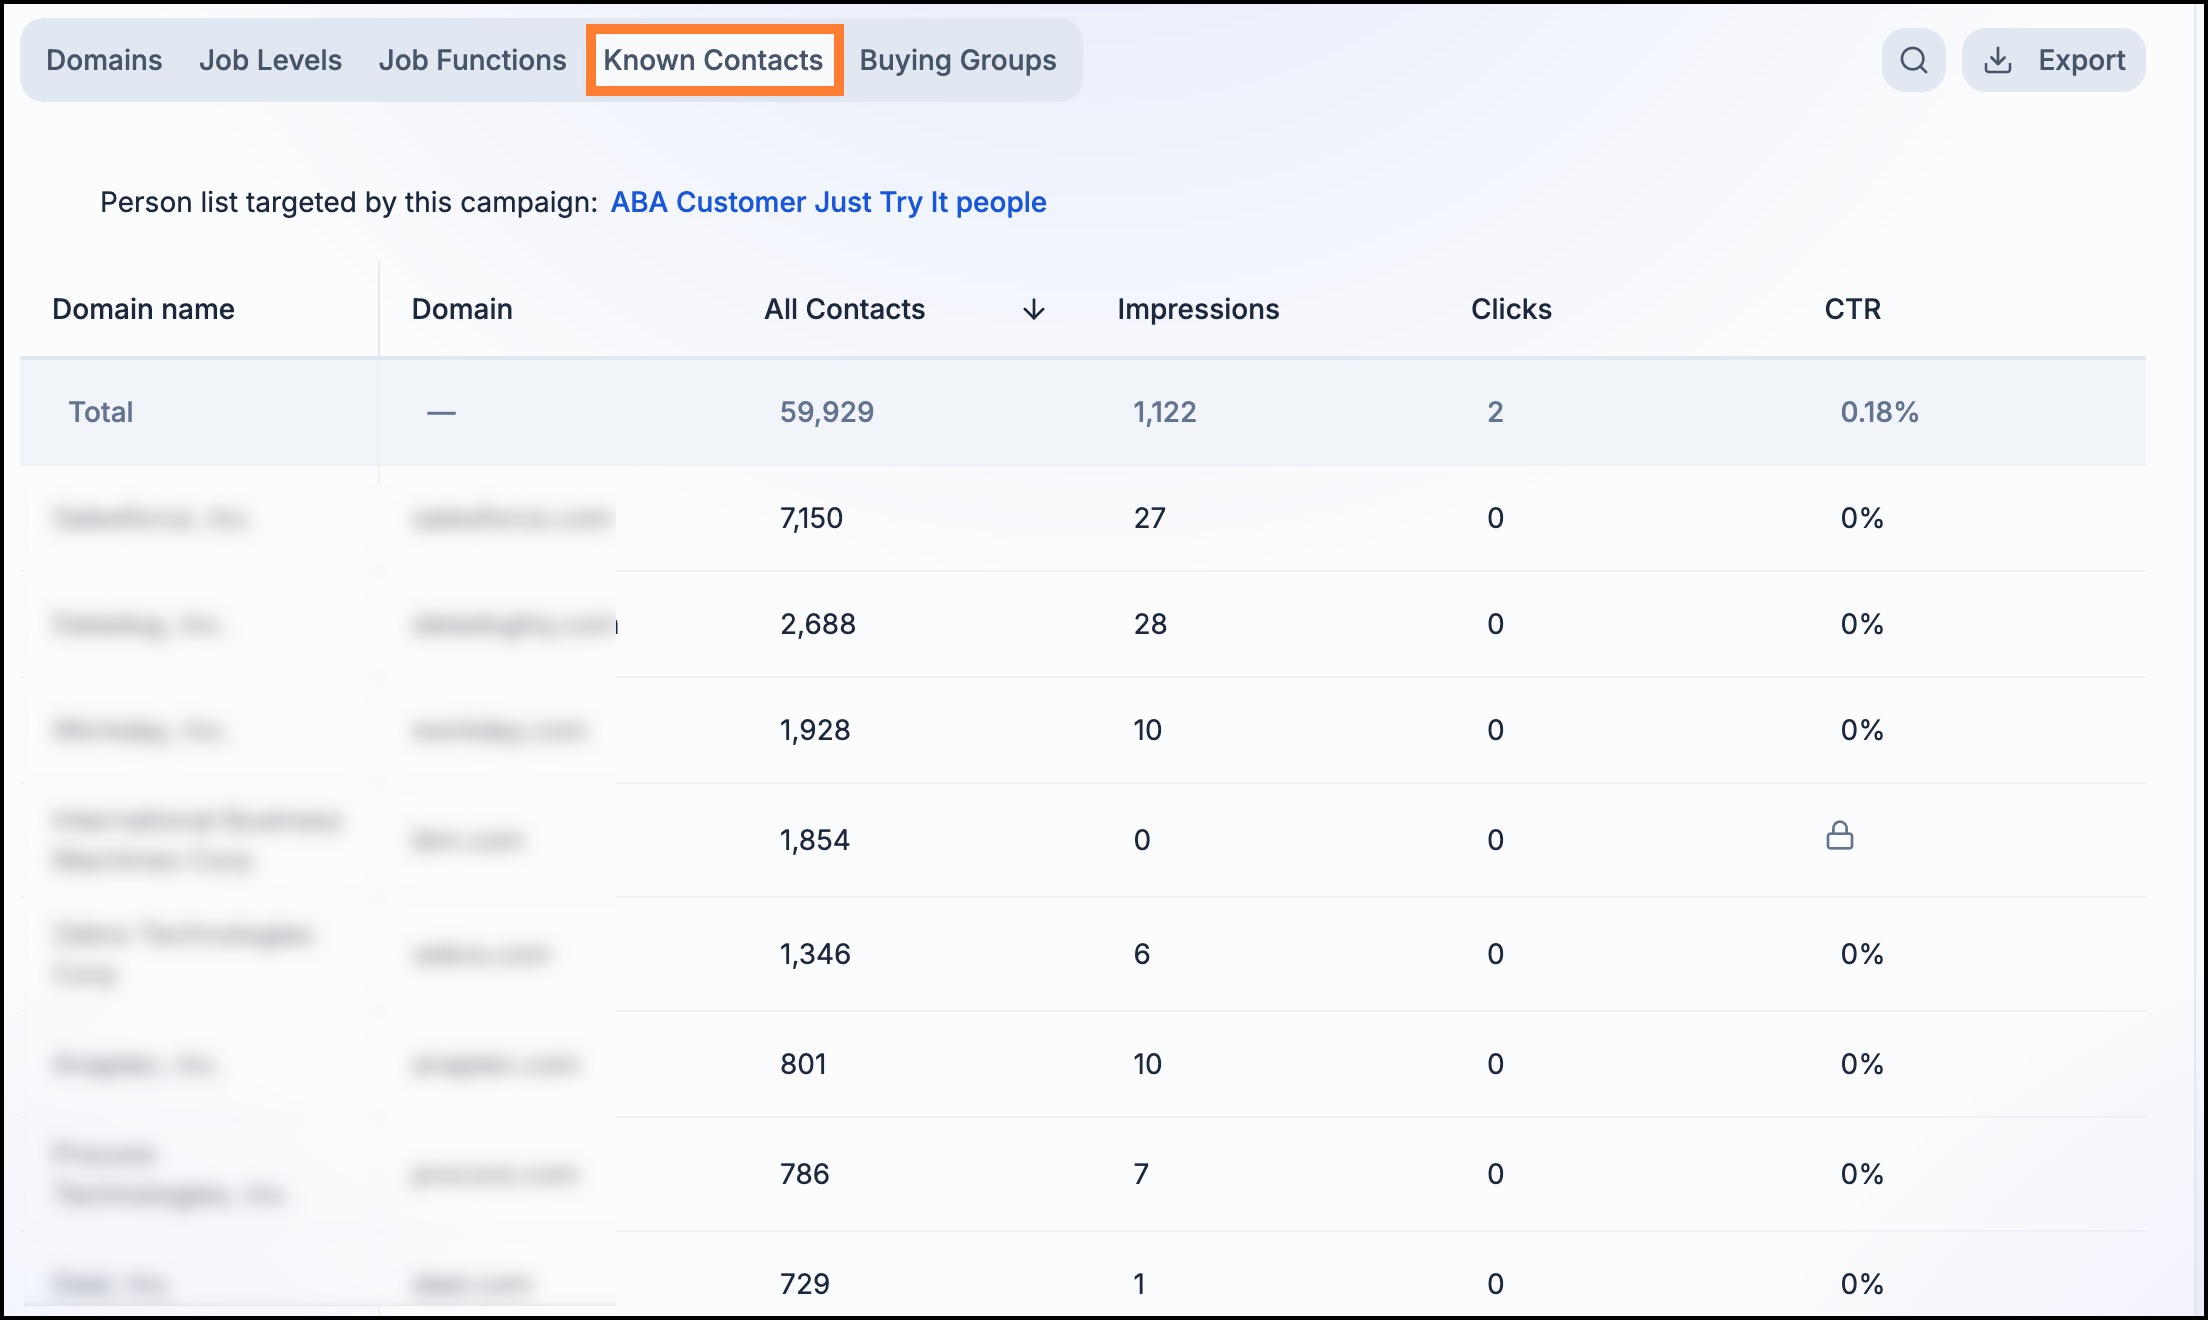Click the All Contacts column header

[x=844, y=309]
